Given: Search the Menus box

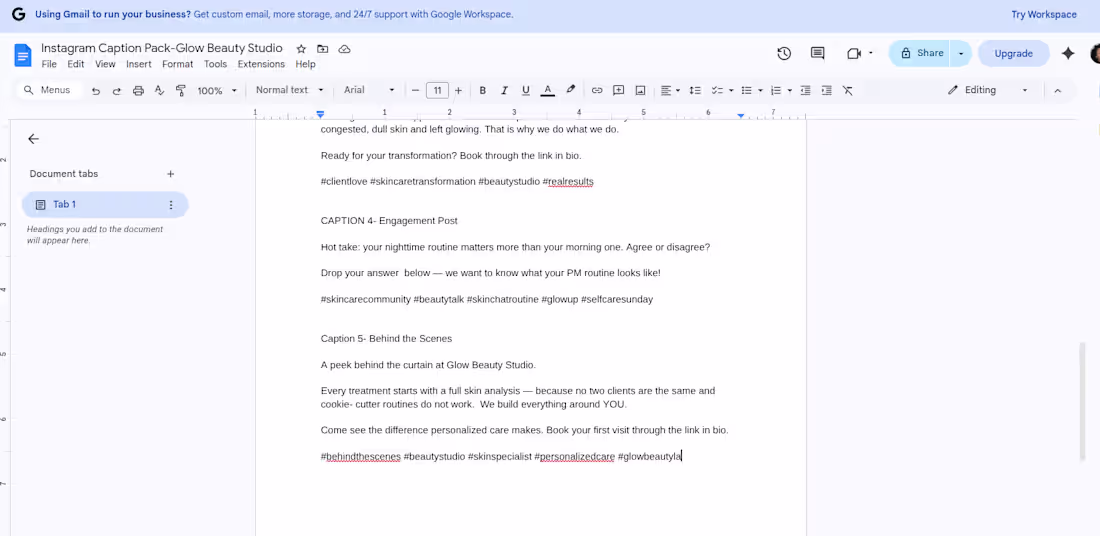Looking at the screenshot, I should (48, 90).
